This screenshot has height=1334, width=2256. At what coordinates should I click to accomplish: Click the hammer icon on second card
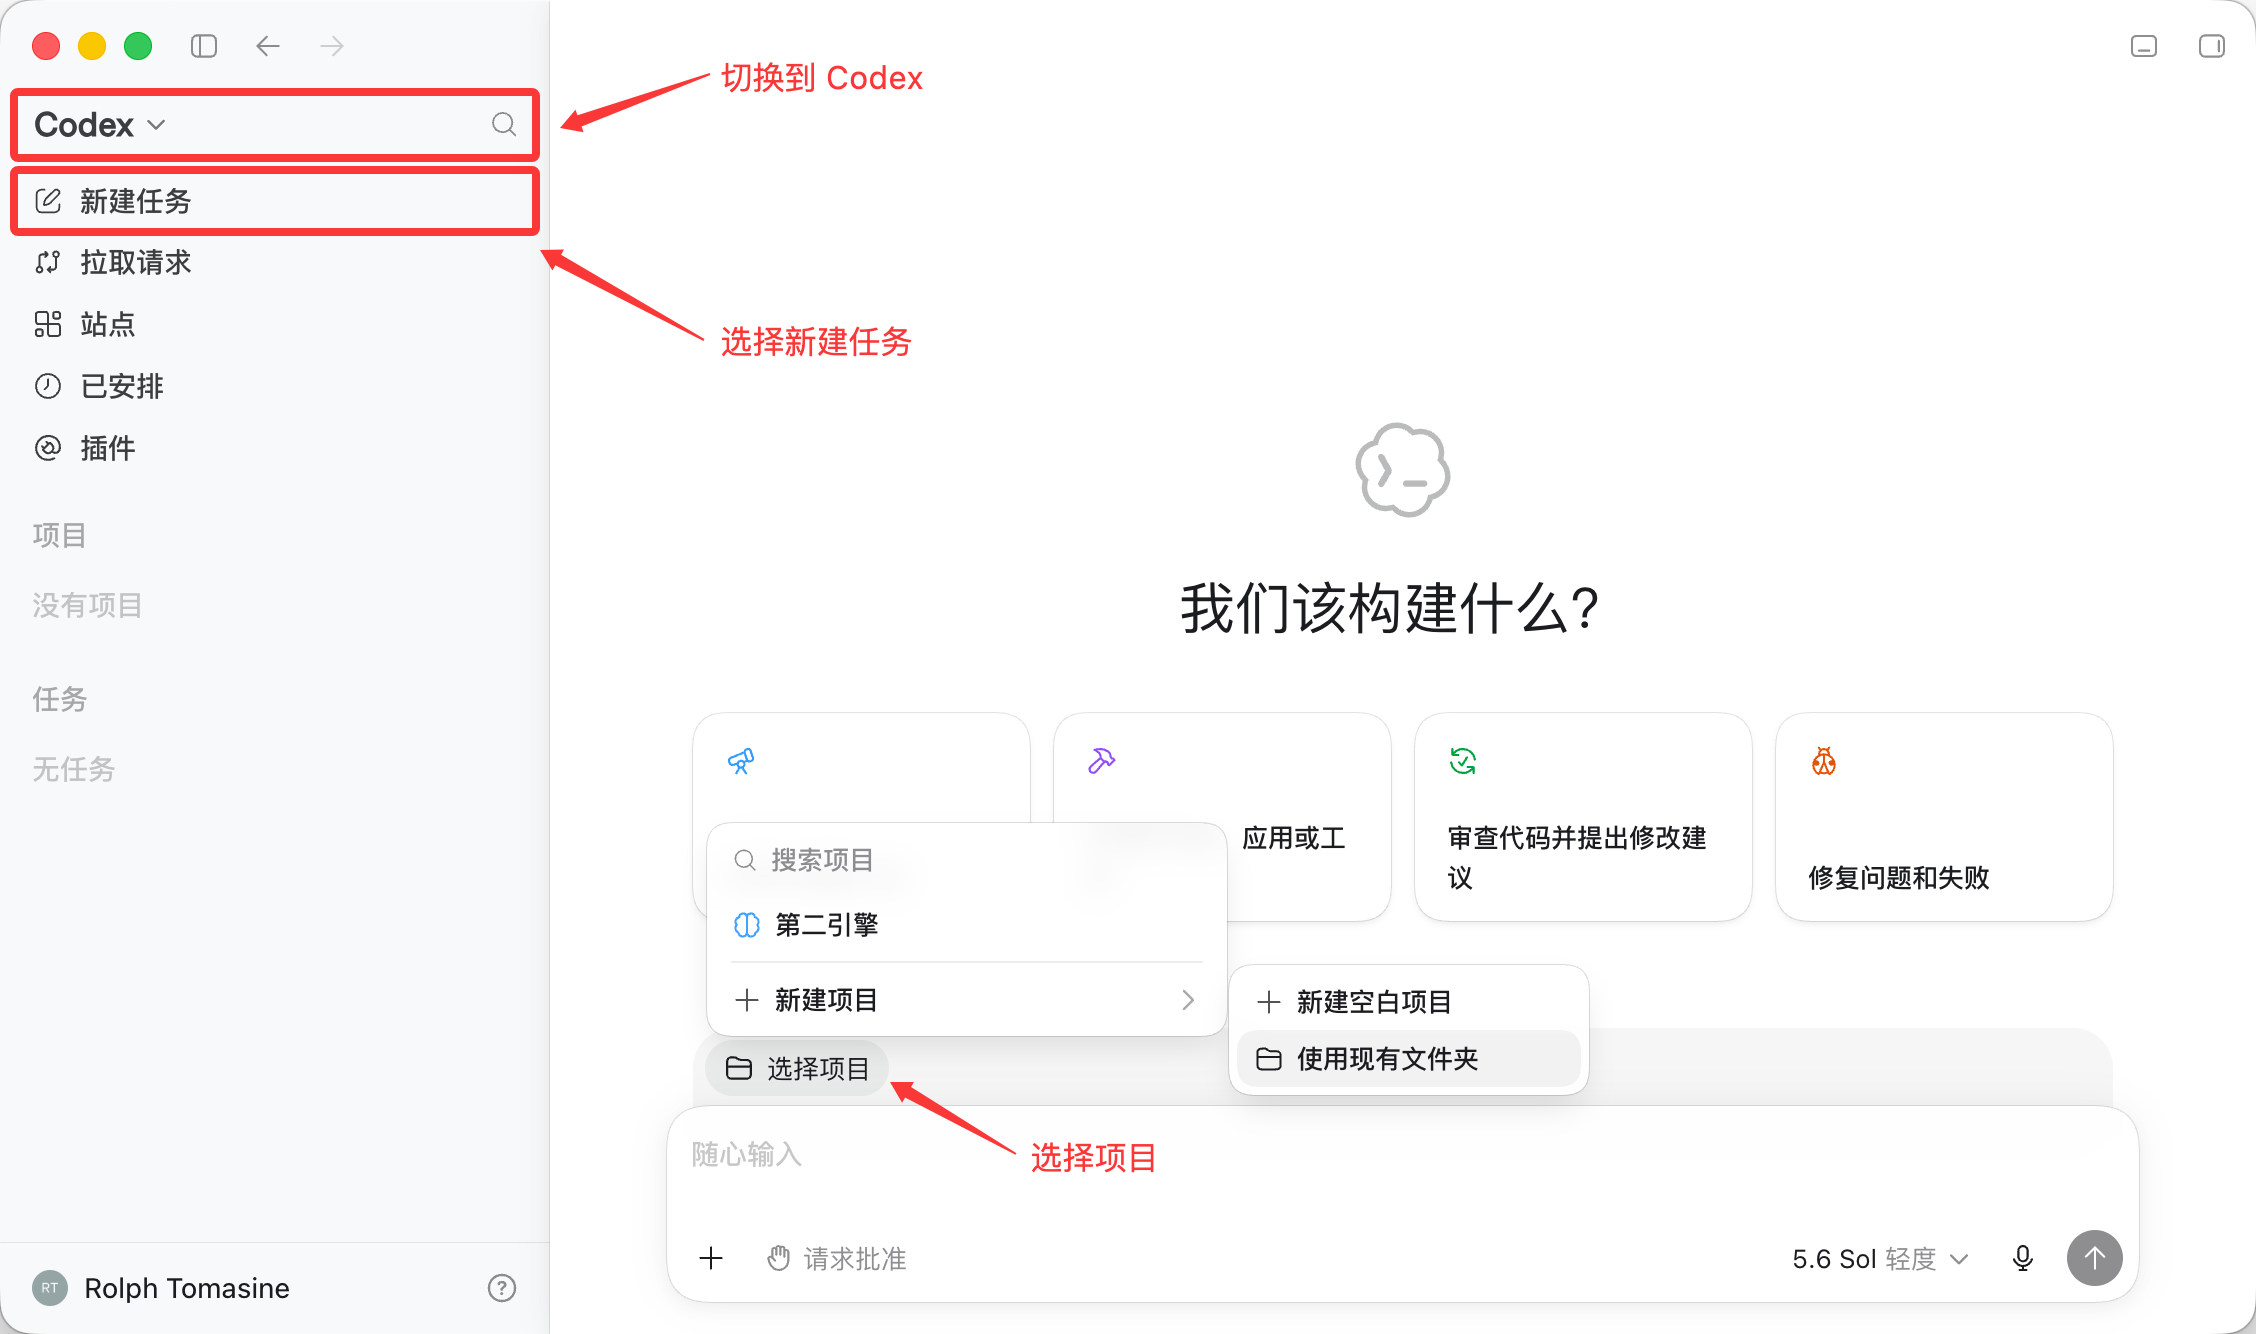[1101, 762]
